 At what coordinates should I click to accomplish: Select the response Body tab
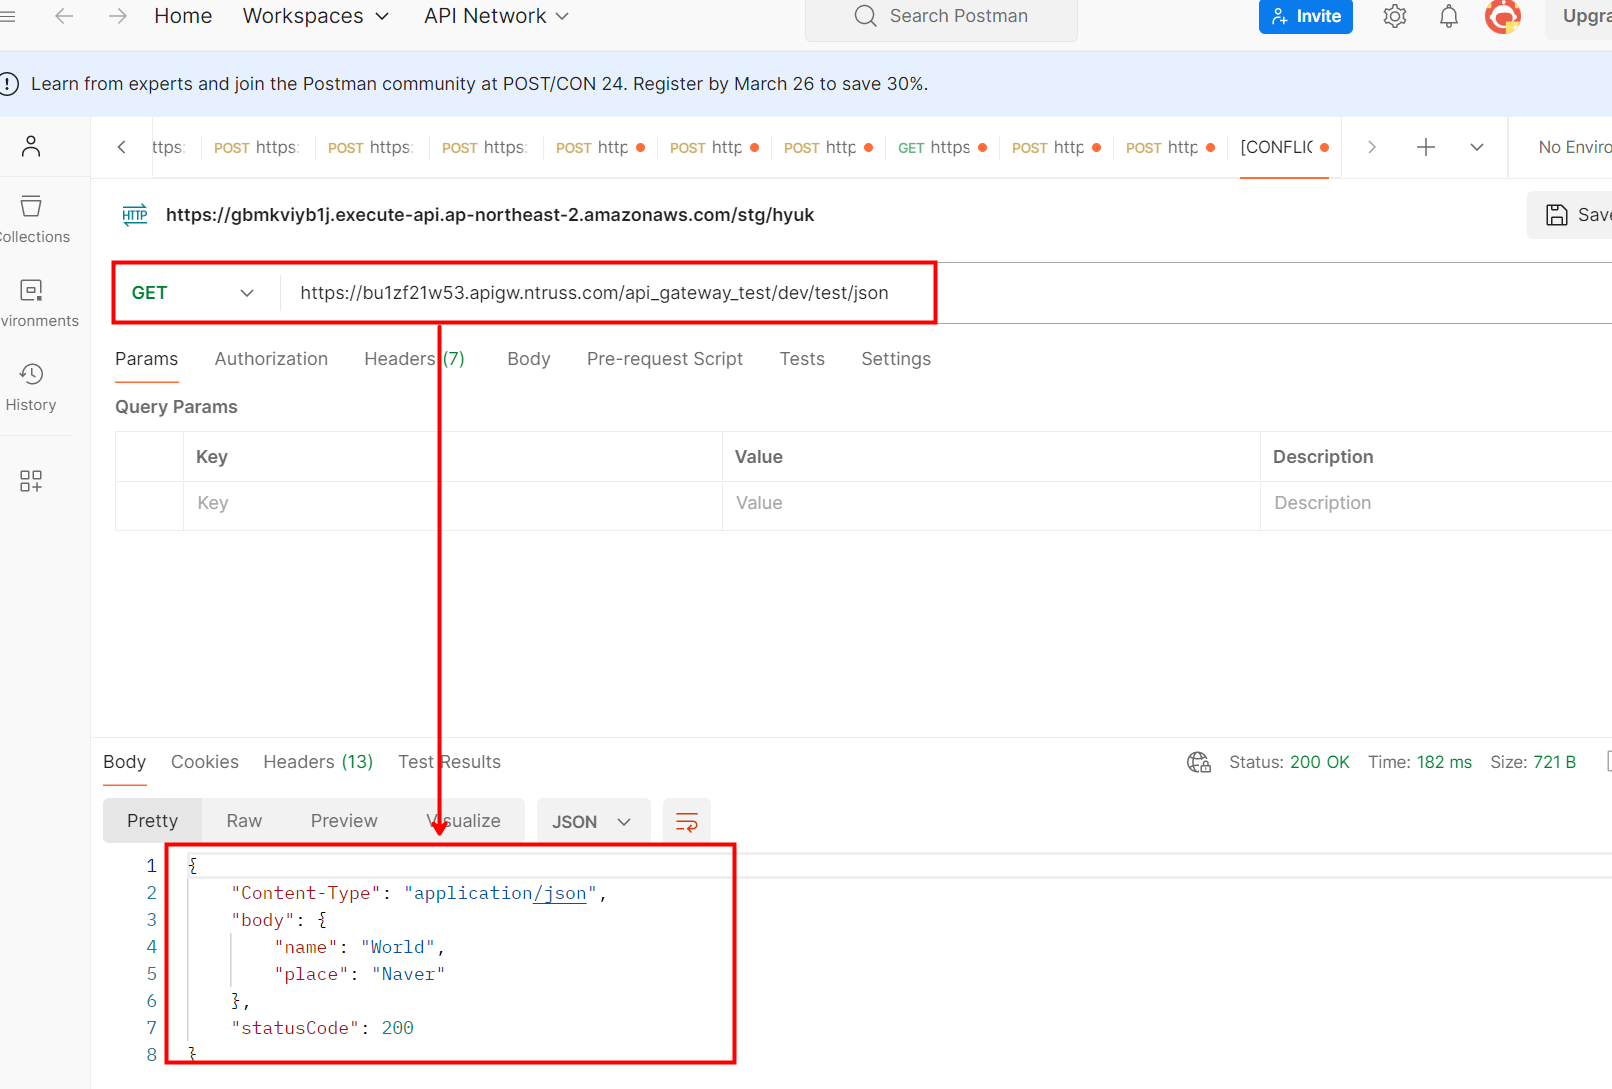[x=124, y=762]
